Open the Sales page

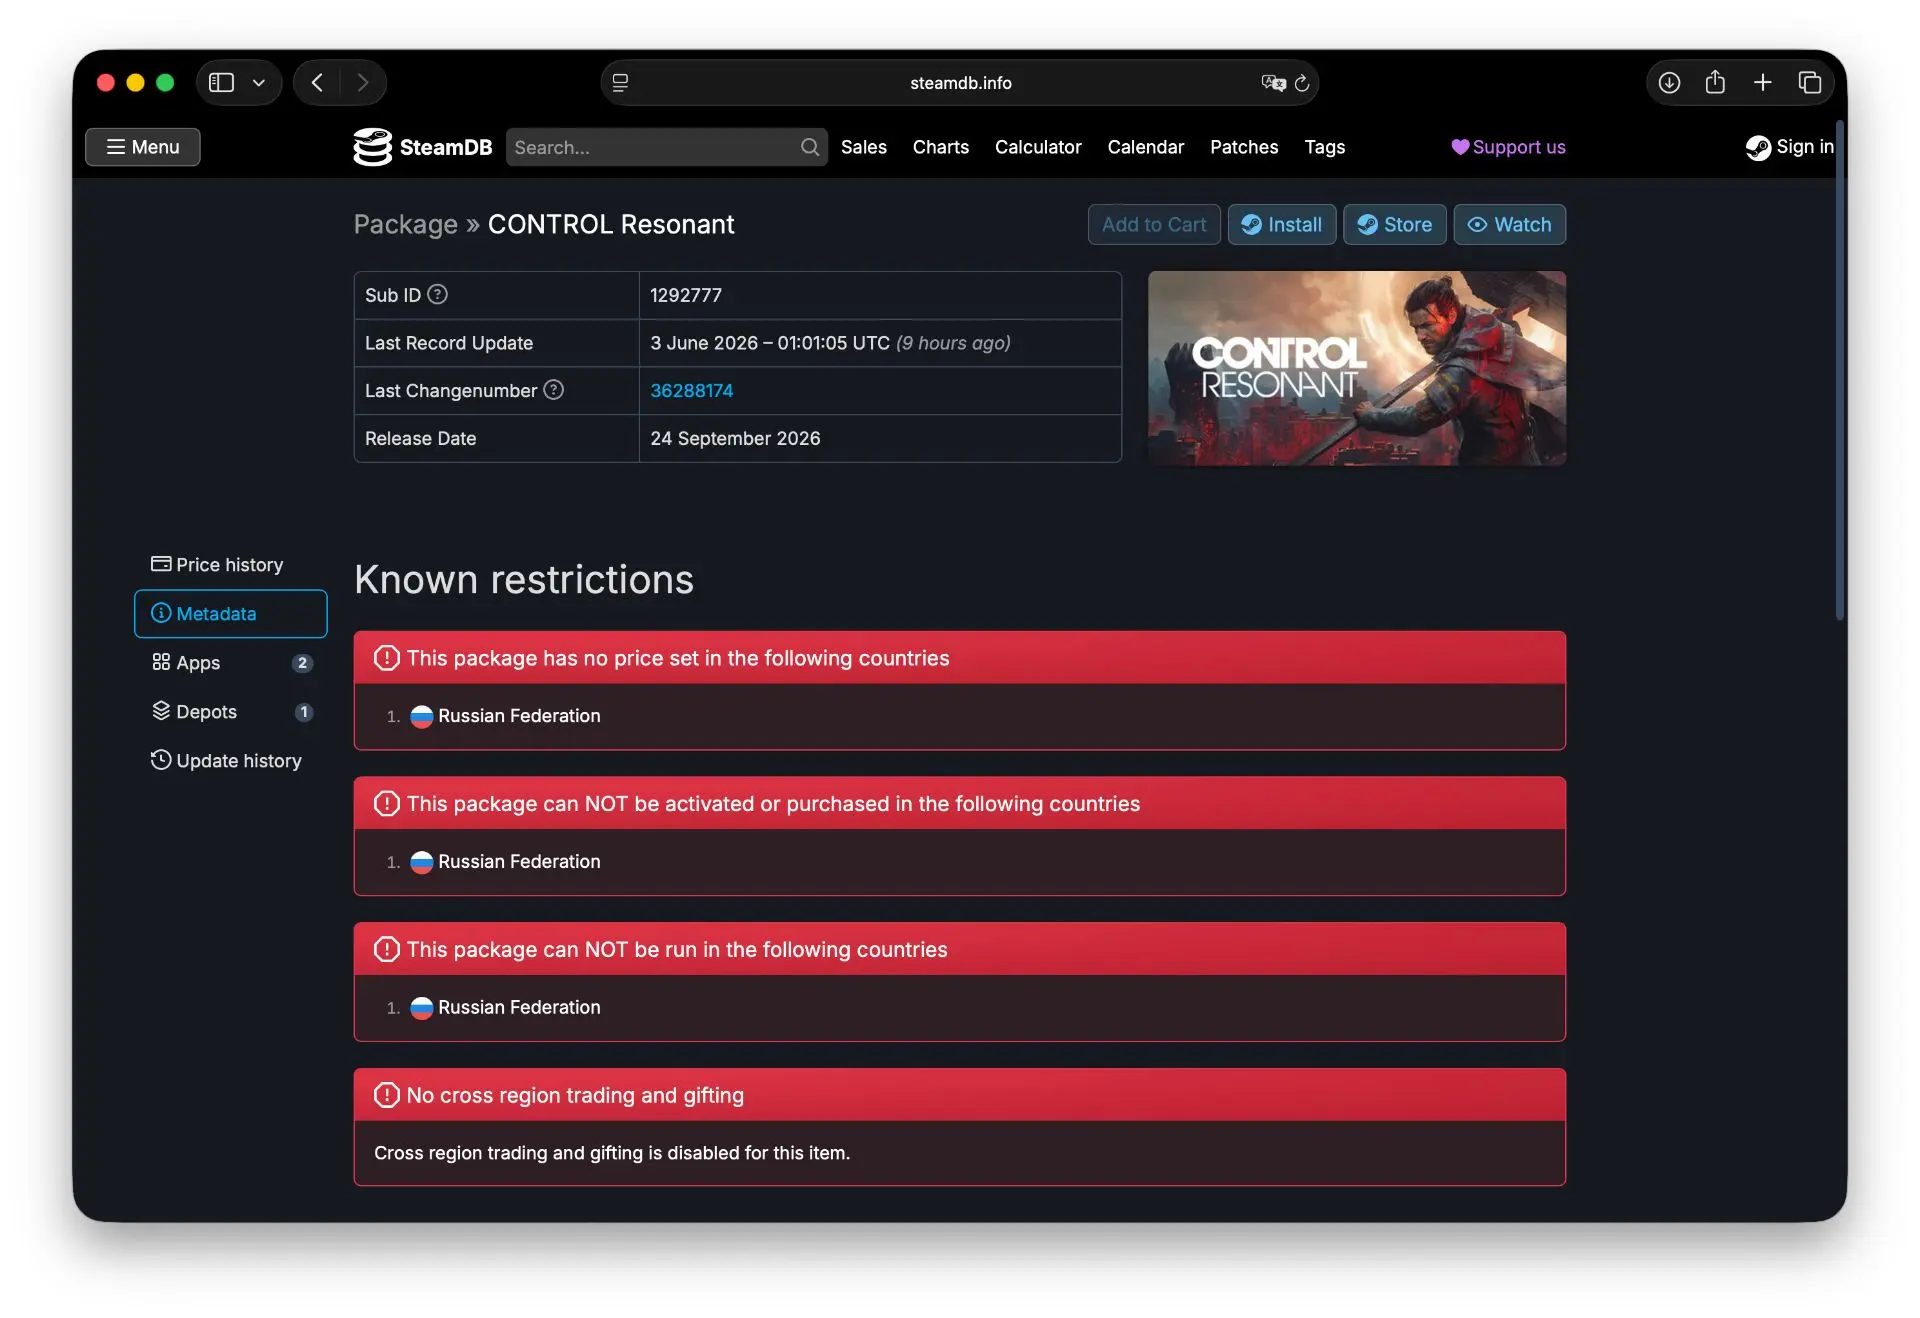(864, 147)
